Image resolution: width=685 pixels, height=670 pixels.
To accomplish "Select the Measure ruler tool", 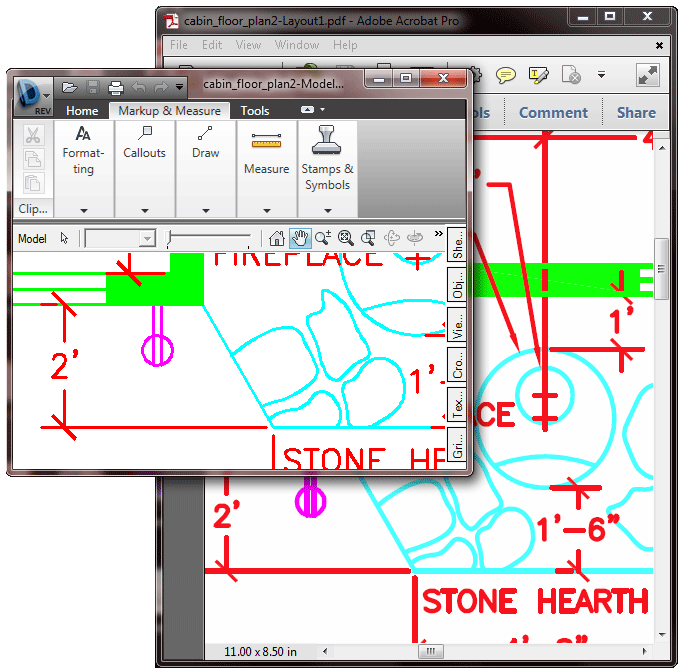I will coord(266,141).
